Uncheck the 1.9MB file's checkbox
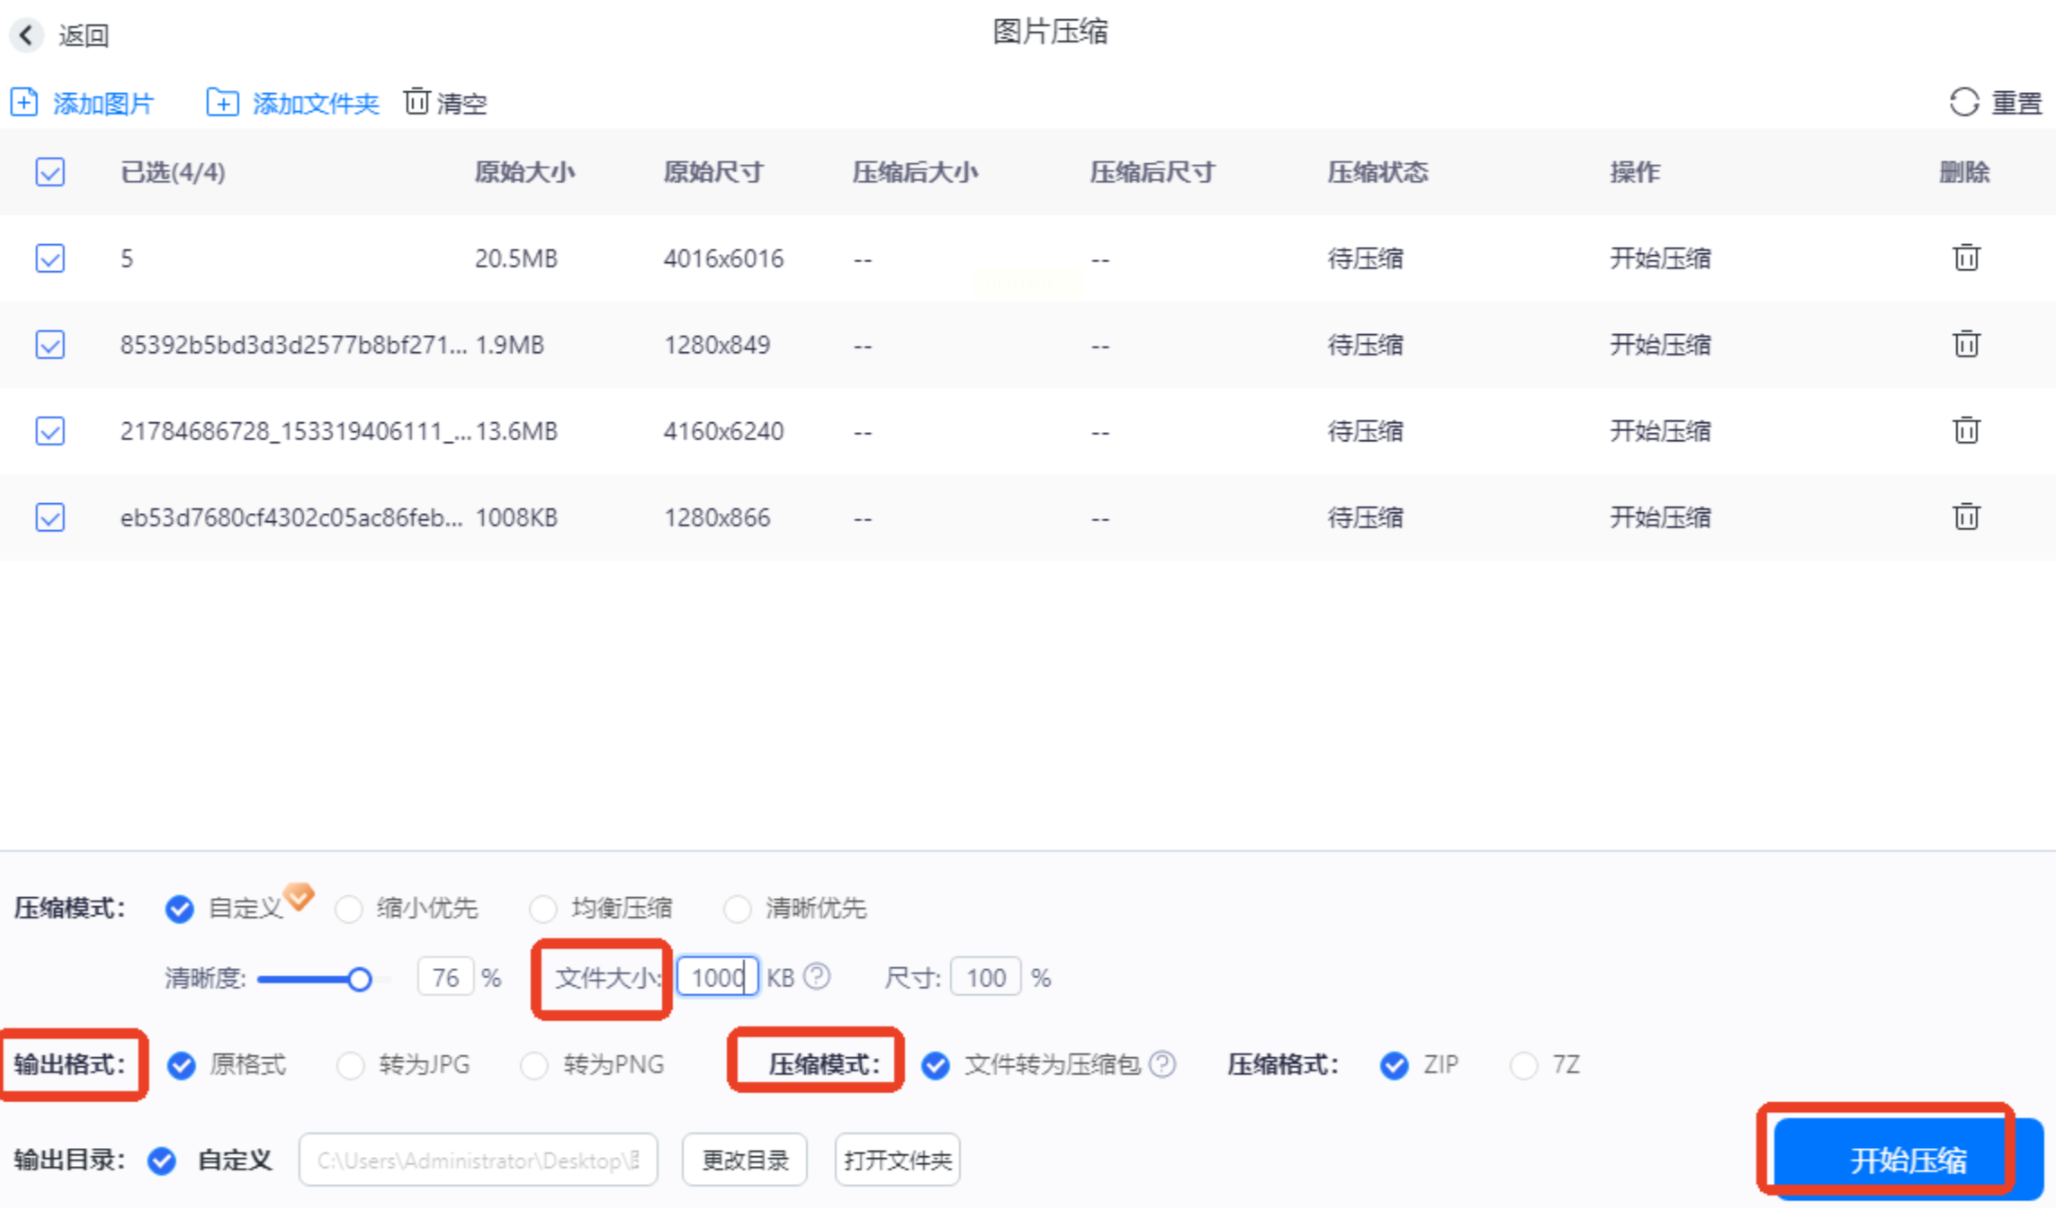2056x1208 pixels. coord(50,345)
